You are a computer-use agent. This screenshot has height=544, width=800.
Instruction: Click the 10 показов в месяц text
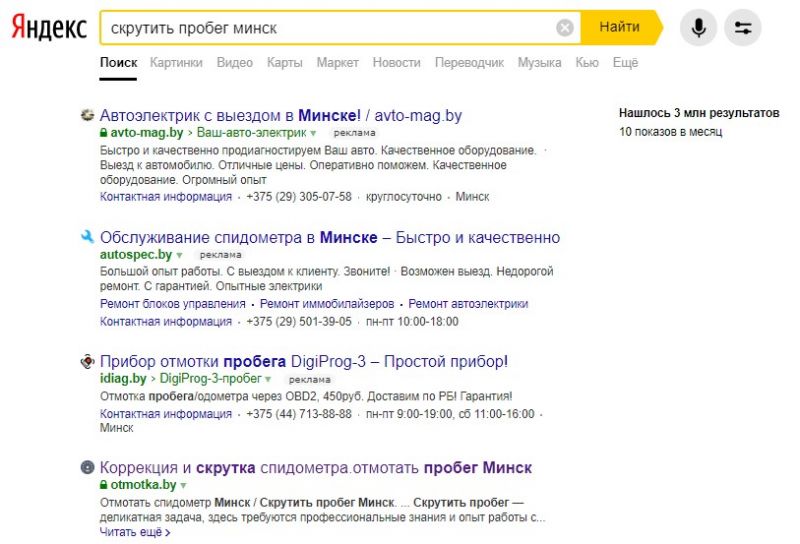tap(670, 132)
